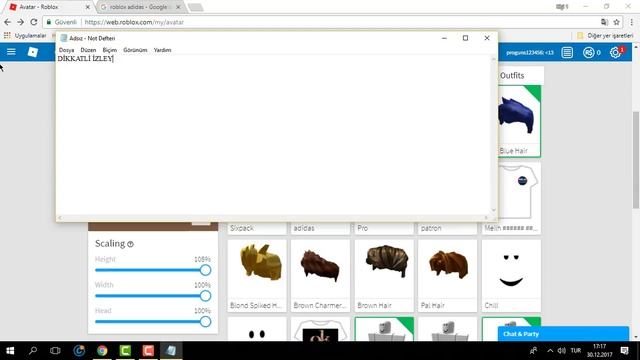Click the Notepad vertical scrollbar down arrow
Viewport: 640px width, 360px height.
point(493,211)
